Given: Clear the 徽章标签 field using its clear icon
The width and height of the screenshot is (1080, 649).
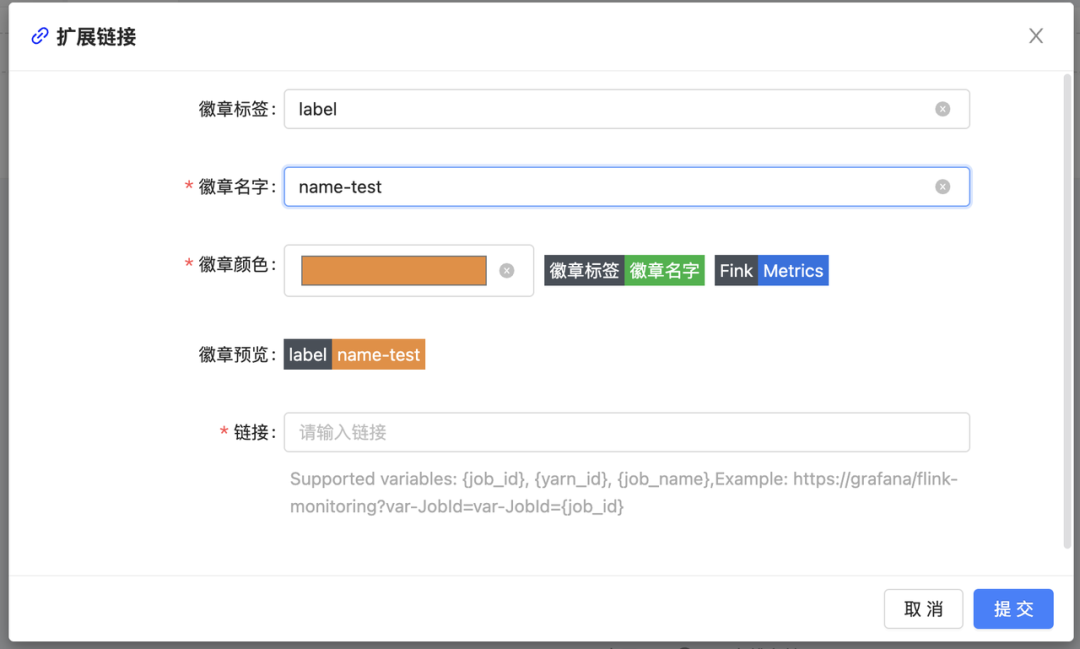Looking at the screenshot, I should click(x=942, y=109).
